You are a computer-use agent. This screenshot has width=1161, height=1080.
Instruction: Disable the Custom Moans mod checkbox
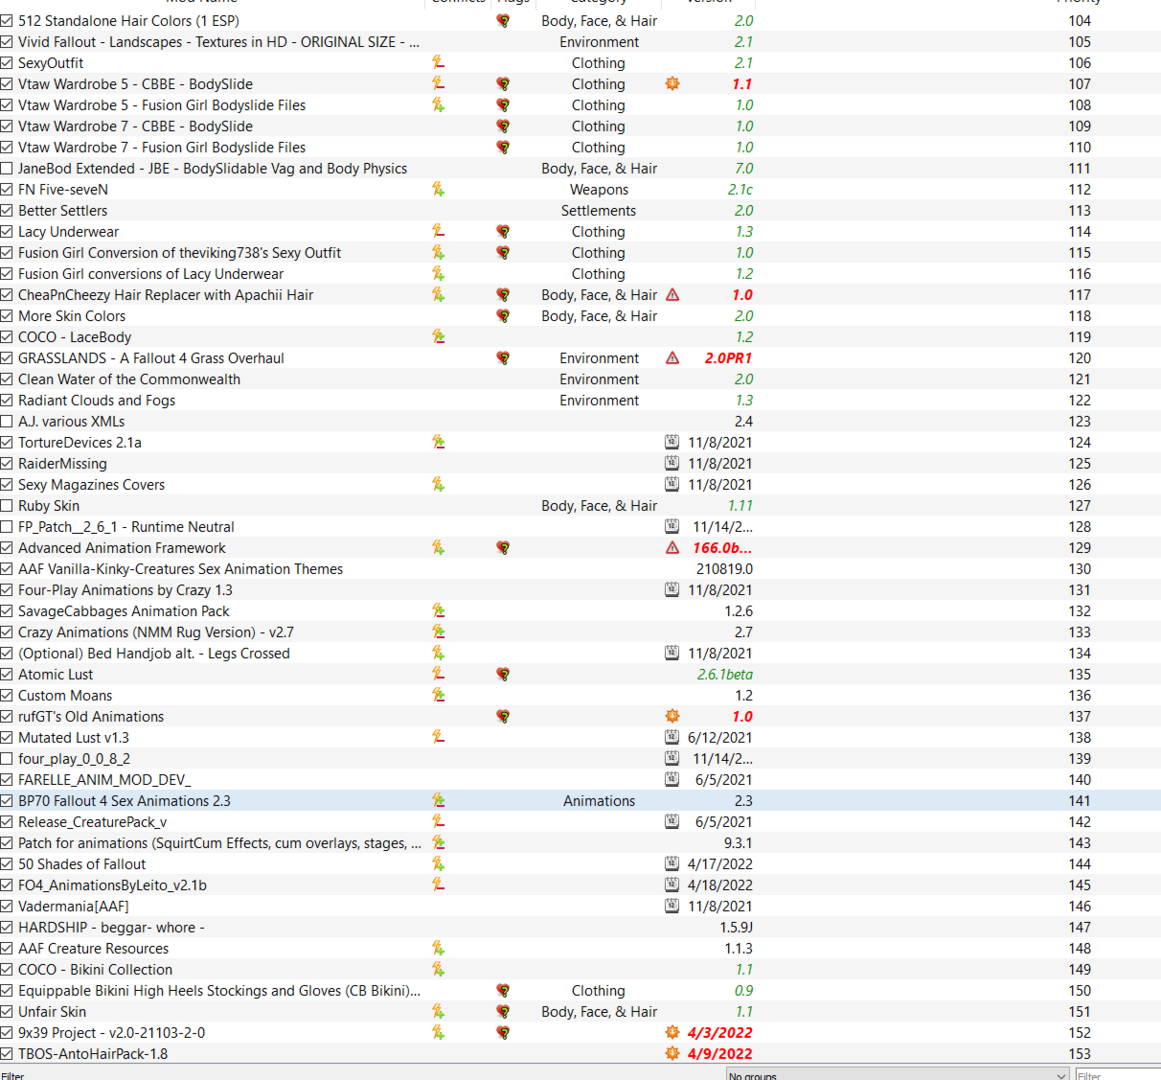[x=7, y=696]
